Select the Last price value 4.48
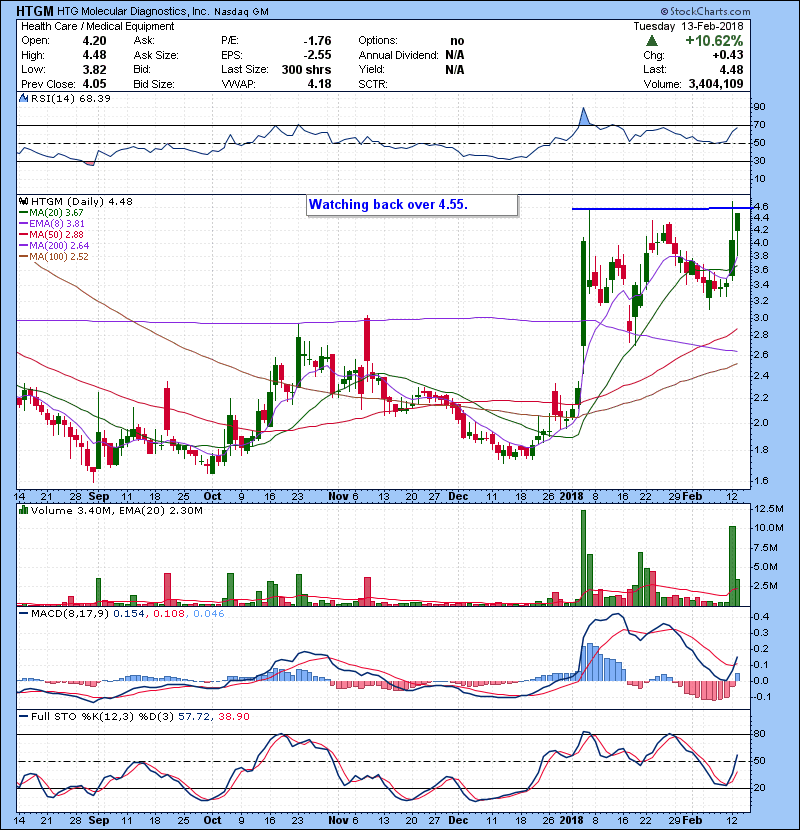 731,69
